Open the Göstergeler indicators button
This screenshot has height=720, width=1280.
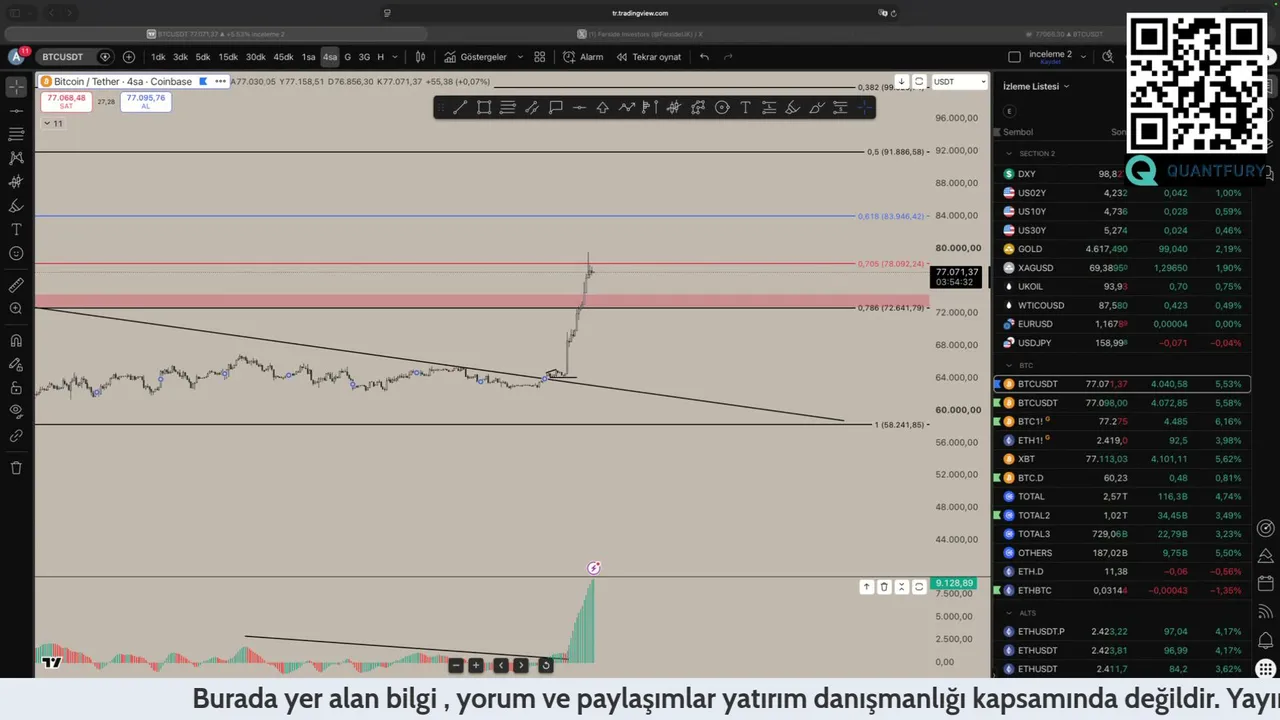pyautogui.click(x=475, y=57)
